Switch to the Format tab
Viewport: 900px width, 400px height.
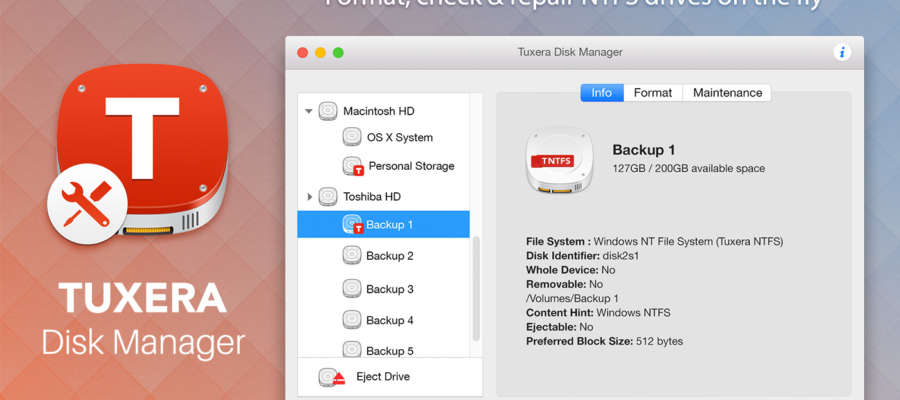click(x=653, y=93)
